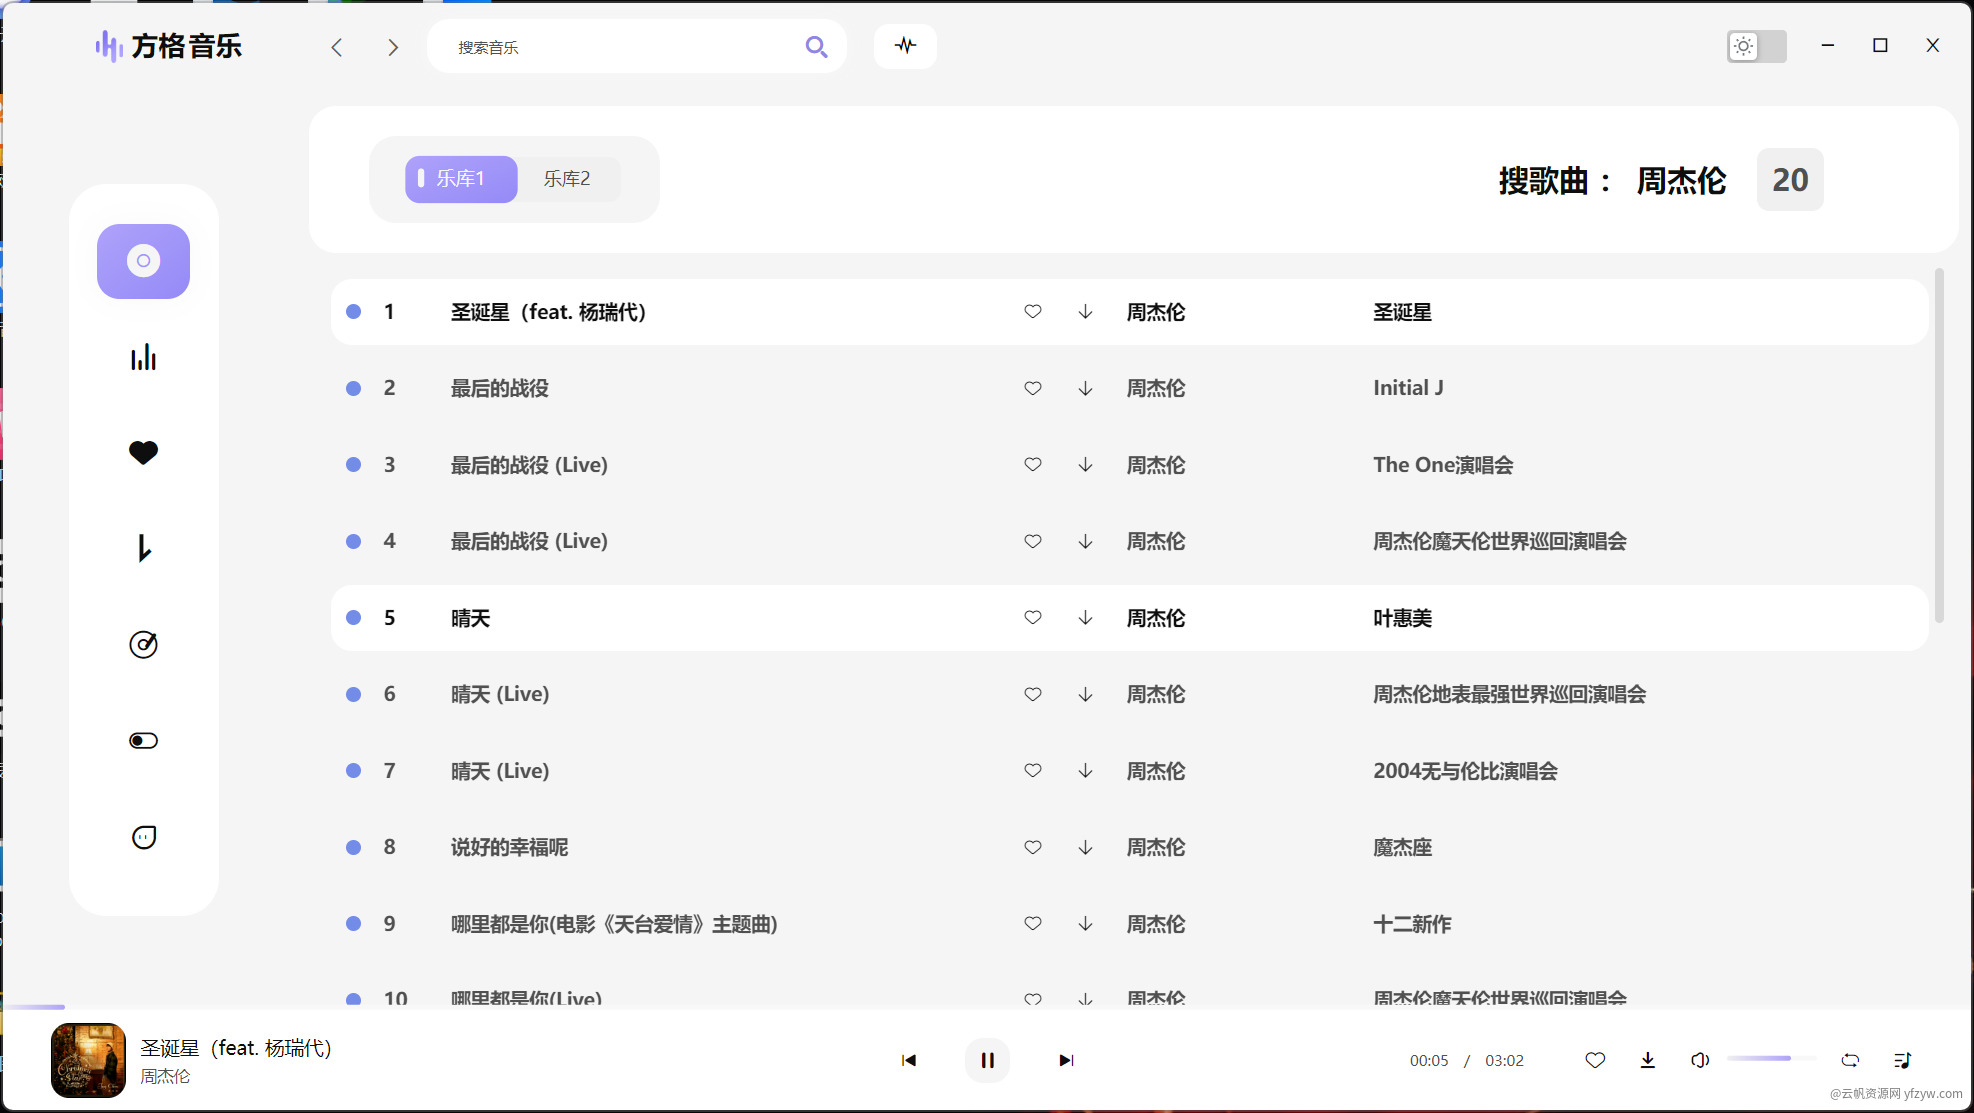The width and height of the screenshot is (1974, 1113).
Task: Download the song 说好的幸福呢
Action: [x=1085, y=847]
